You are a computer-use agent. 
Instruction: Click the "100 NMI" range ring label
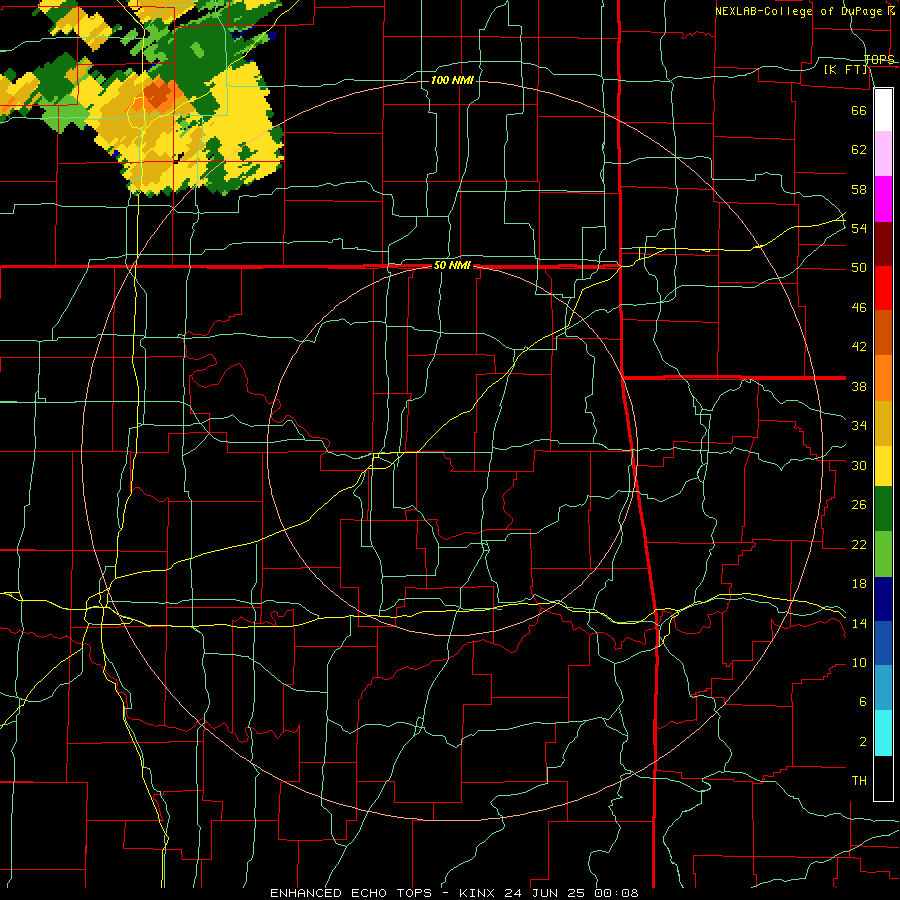(452, 80)
